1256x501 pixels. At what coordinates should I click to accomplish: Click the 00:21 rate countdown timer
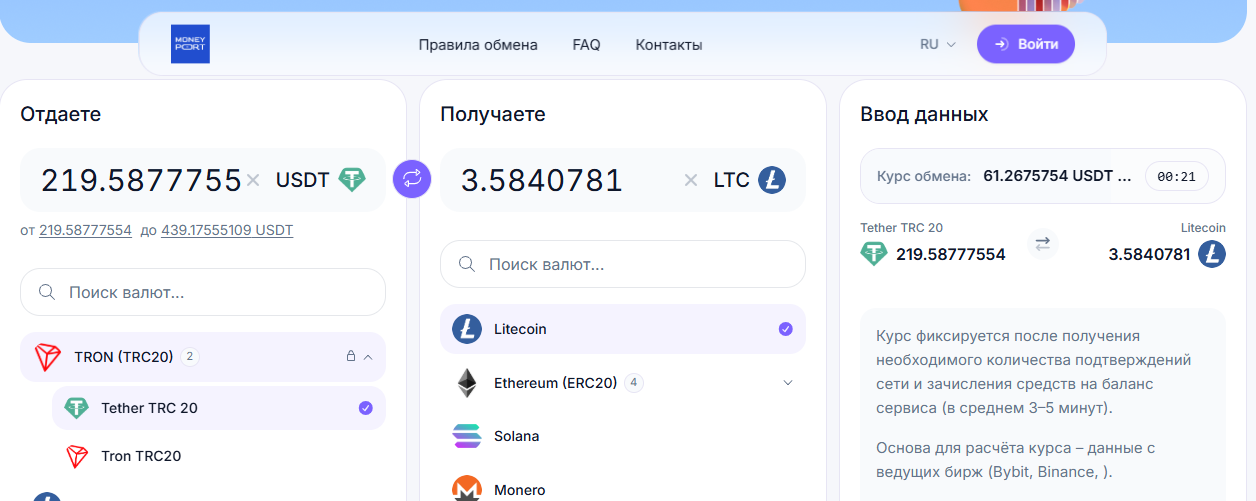[x=1177, y=176]
